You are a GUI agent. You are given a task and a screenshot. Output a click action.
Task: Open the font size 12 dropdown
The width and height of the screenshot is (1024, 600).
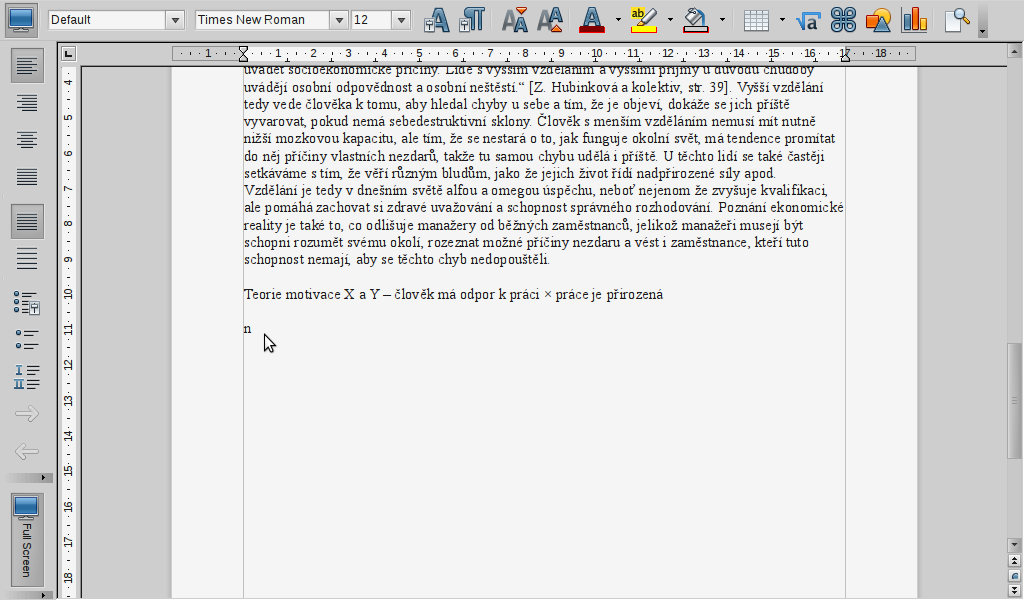point(401,20)
